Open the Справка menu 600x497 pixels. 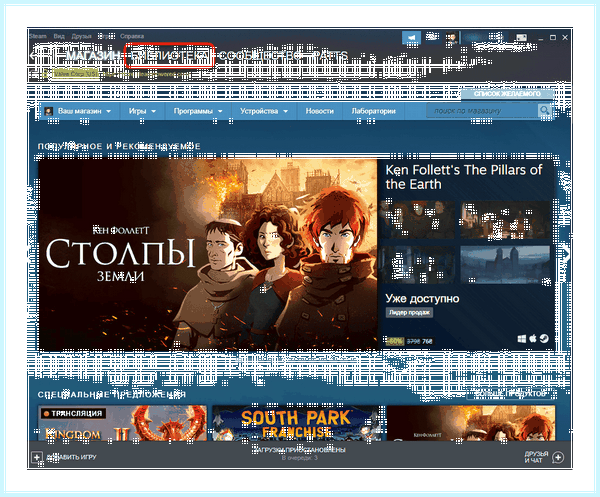tap(132, 36)
